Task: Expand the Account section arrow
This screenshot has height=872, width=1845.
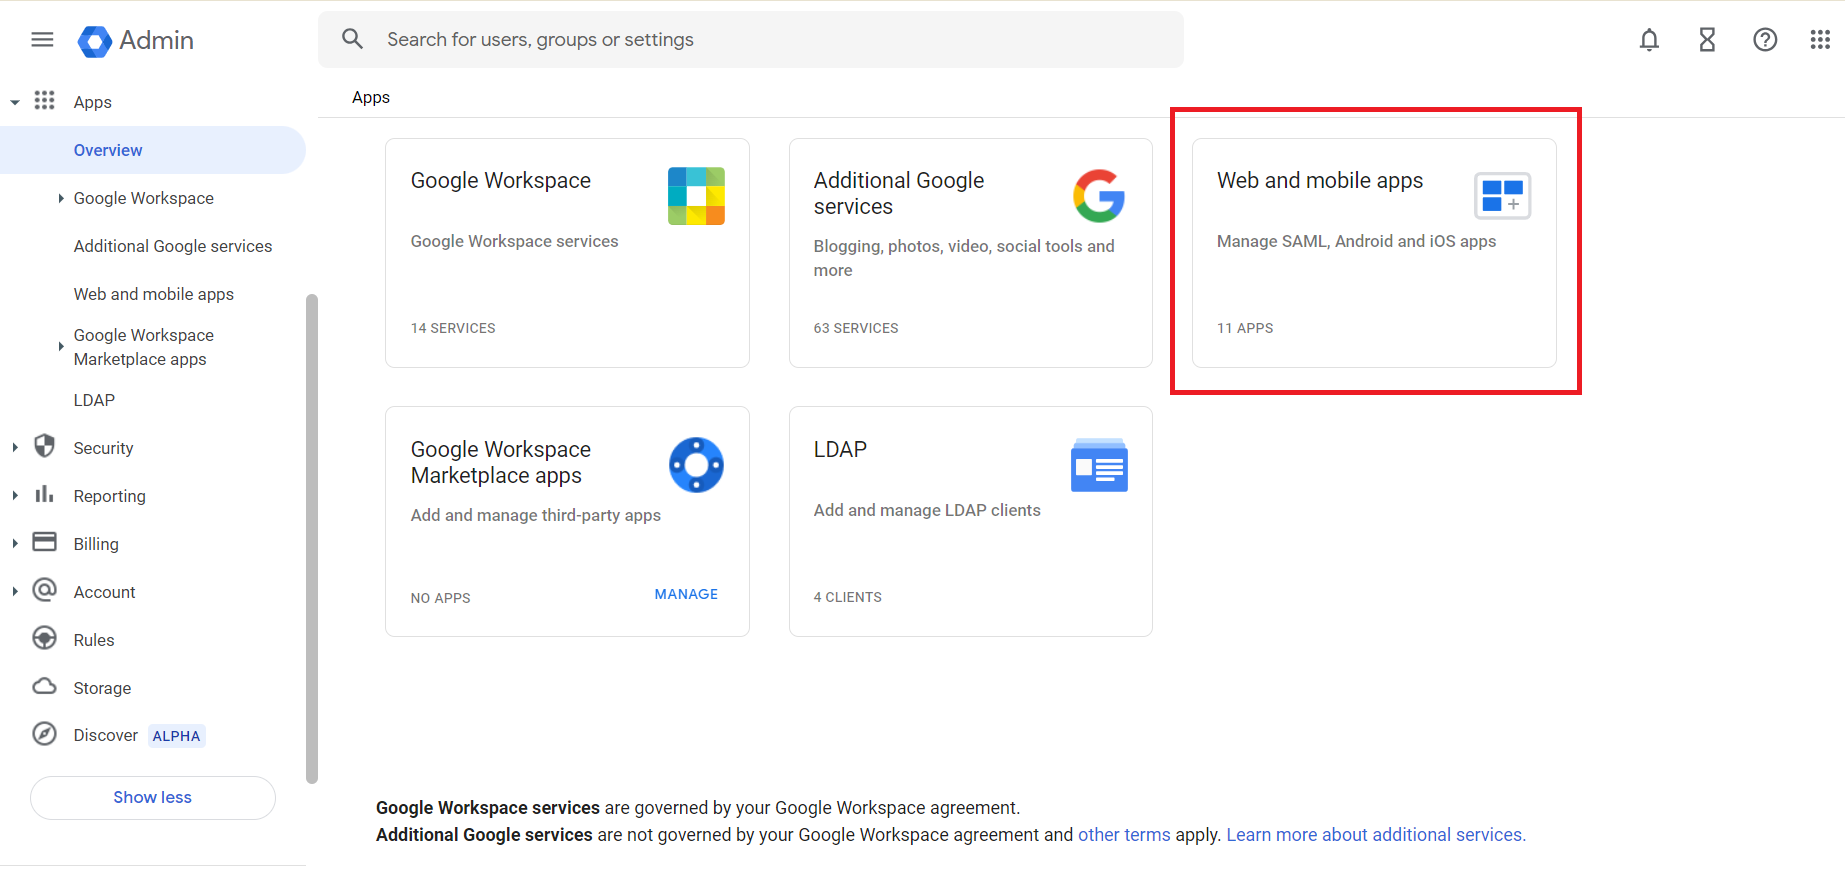Action: tap(15, 592)
